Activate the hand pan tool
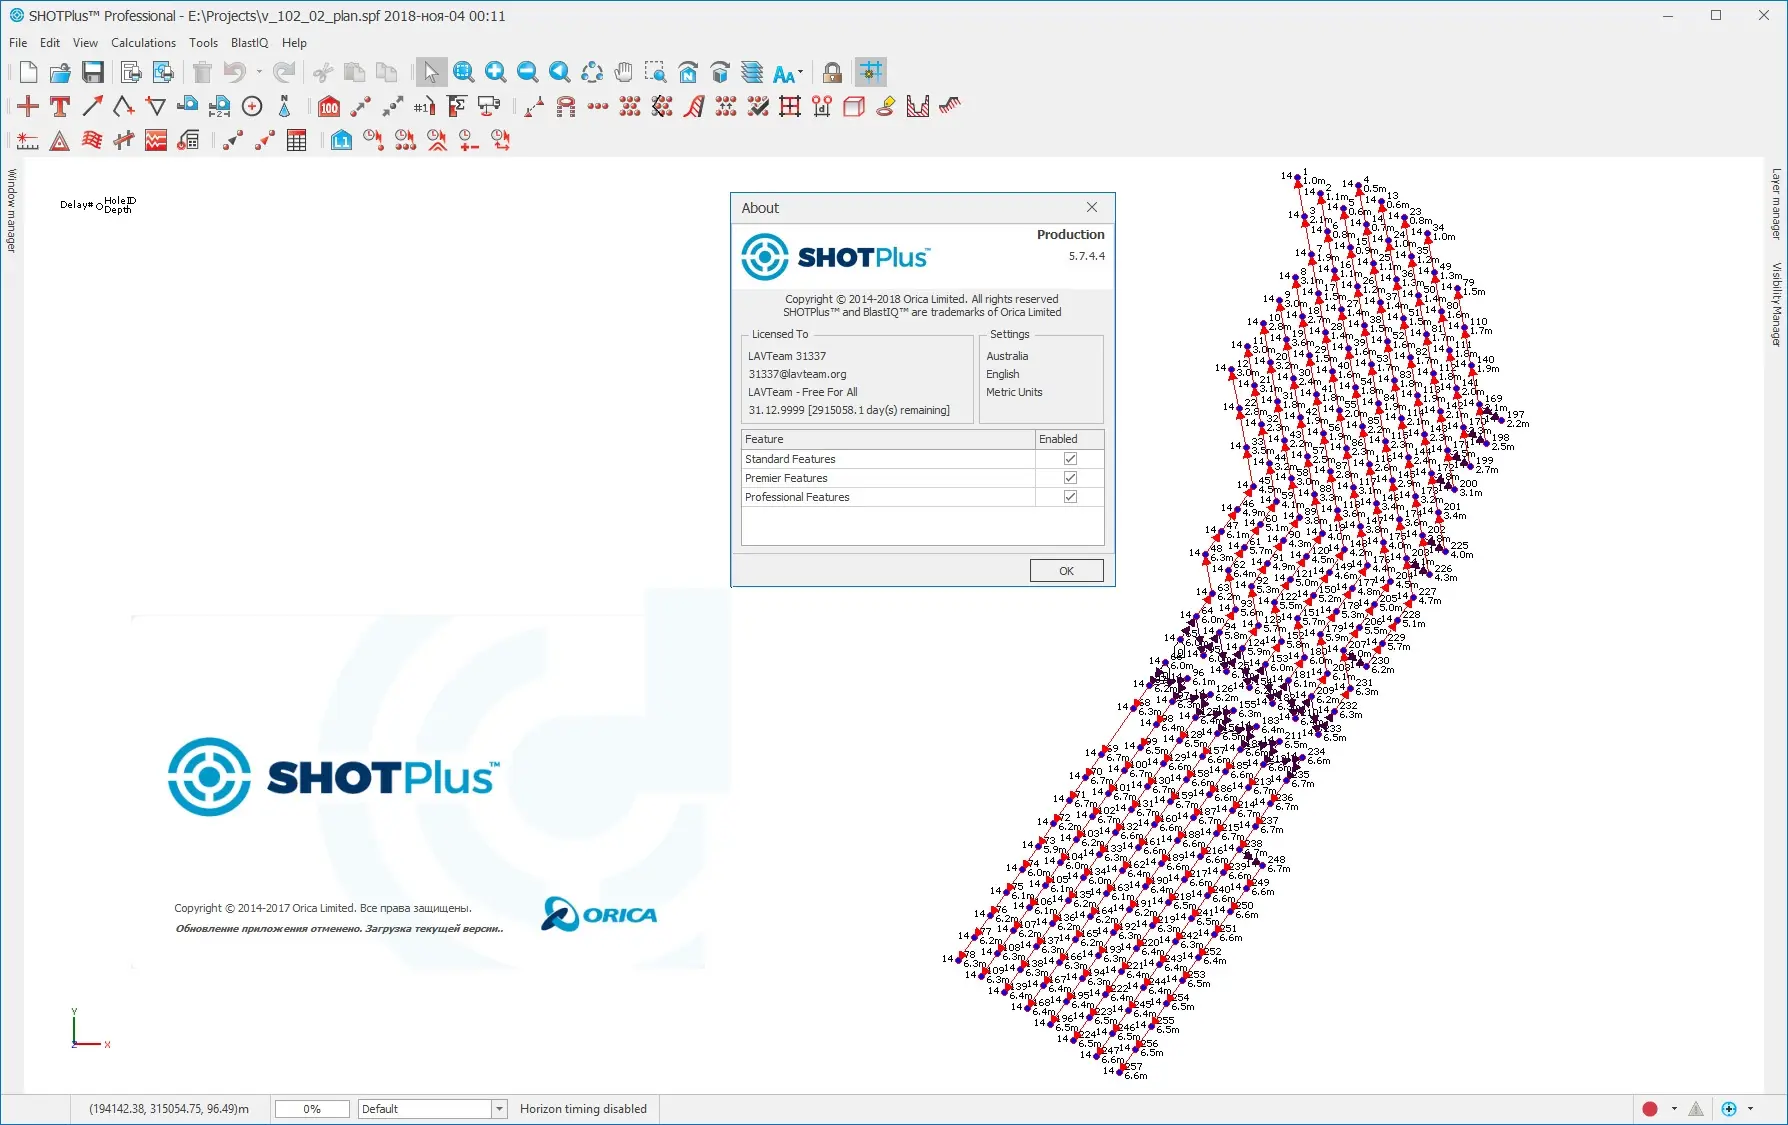Viewport: 1788px width, 1125px height. pos(623,72)
